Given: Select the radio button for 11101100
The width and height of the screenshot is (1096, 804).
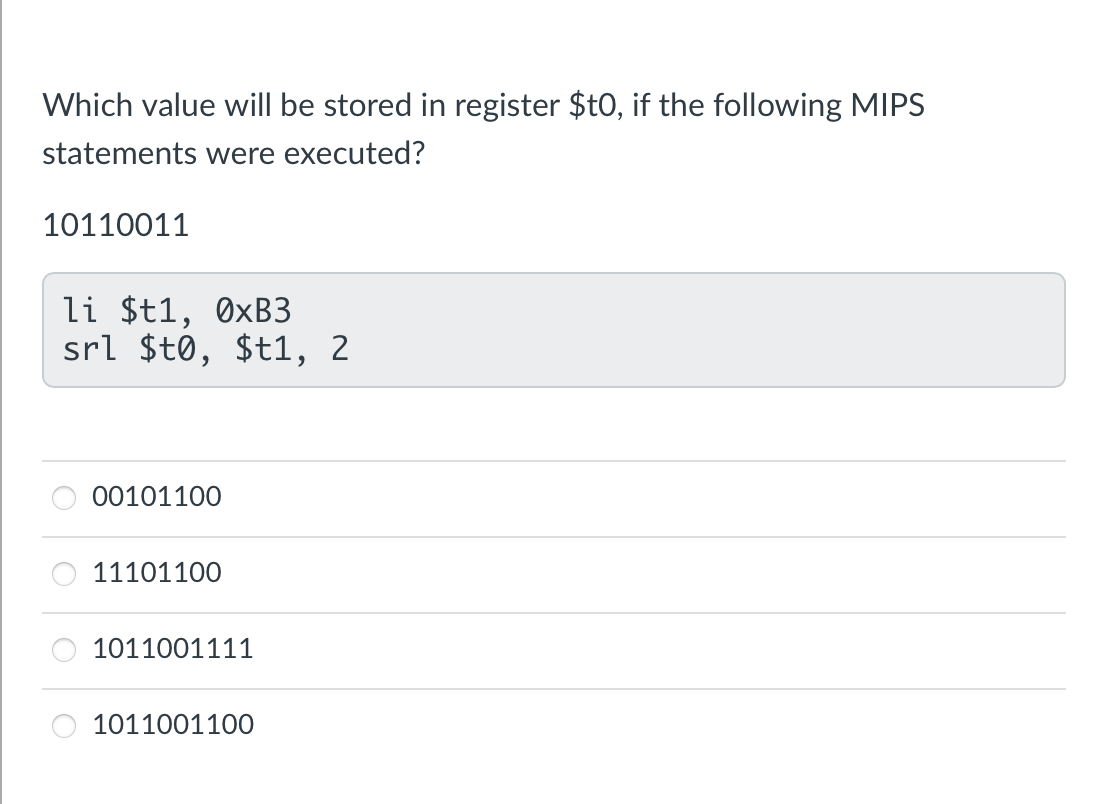Looking at the screenshot, I should click(63, 573).
